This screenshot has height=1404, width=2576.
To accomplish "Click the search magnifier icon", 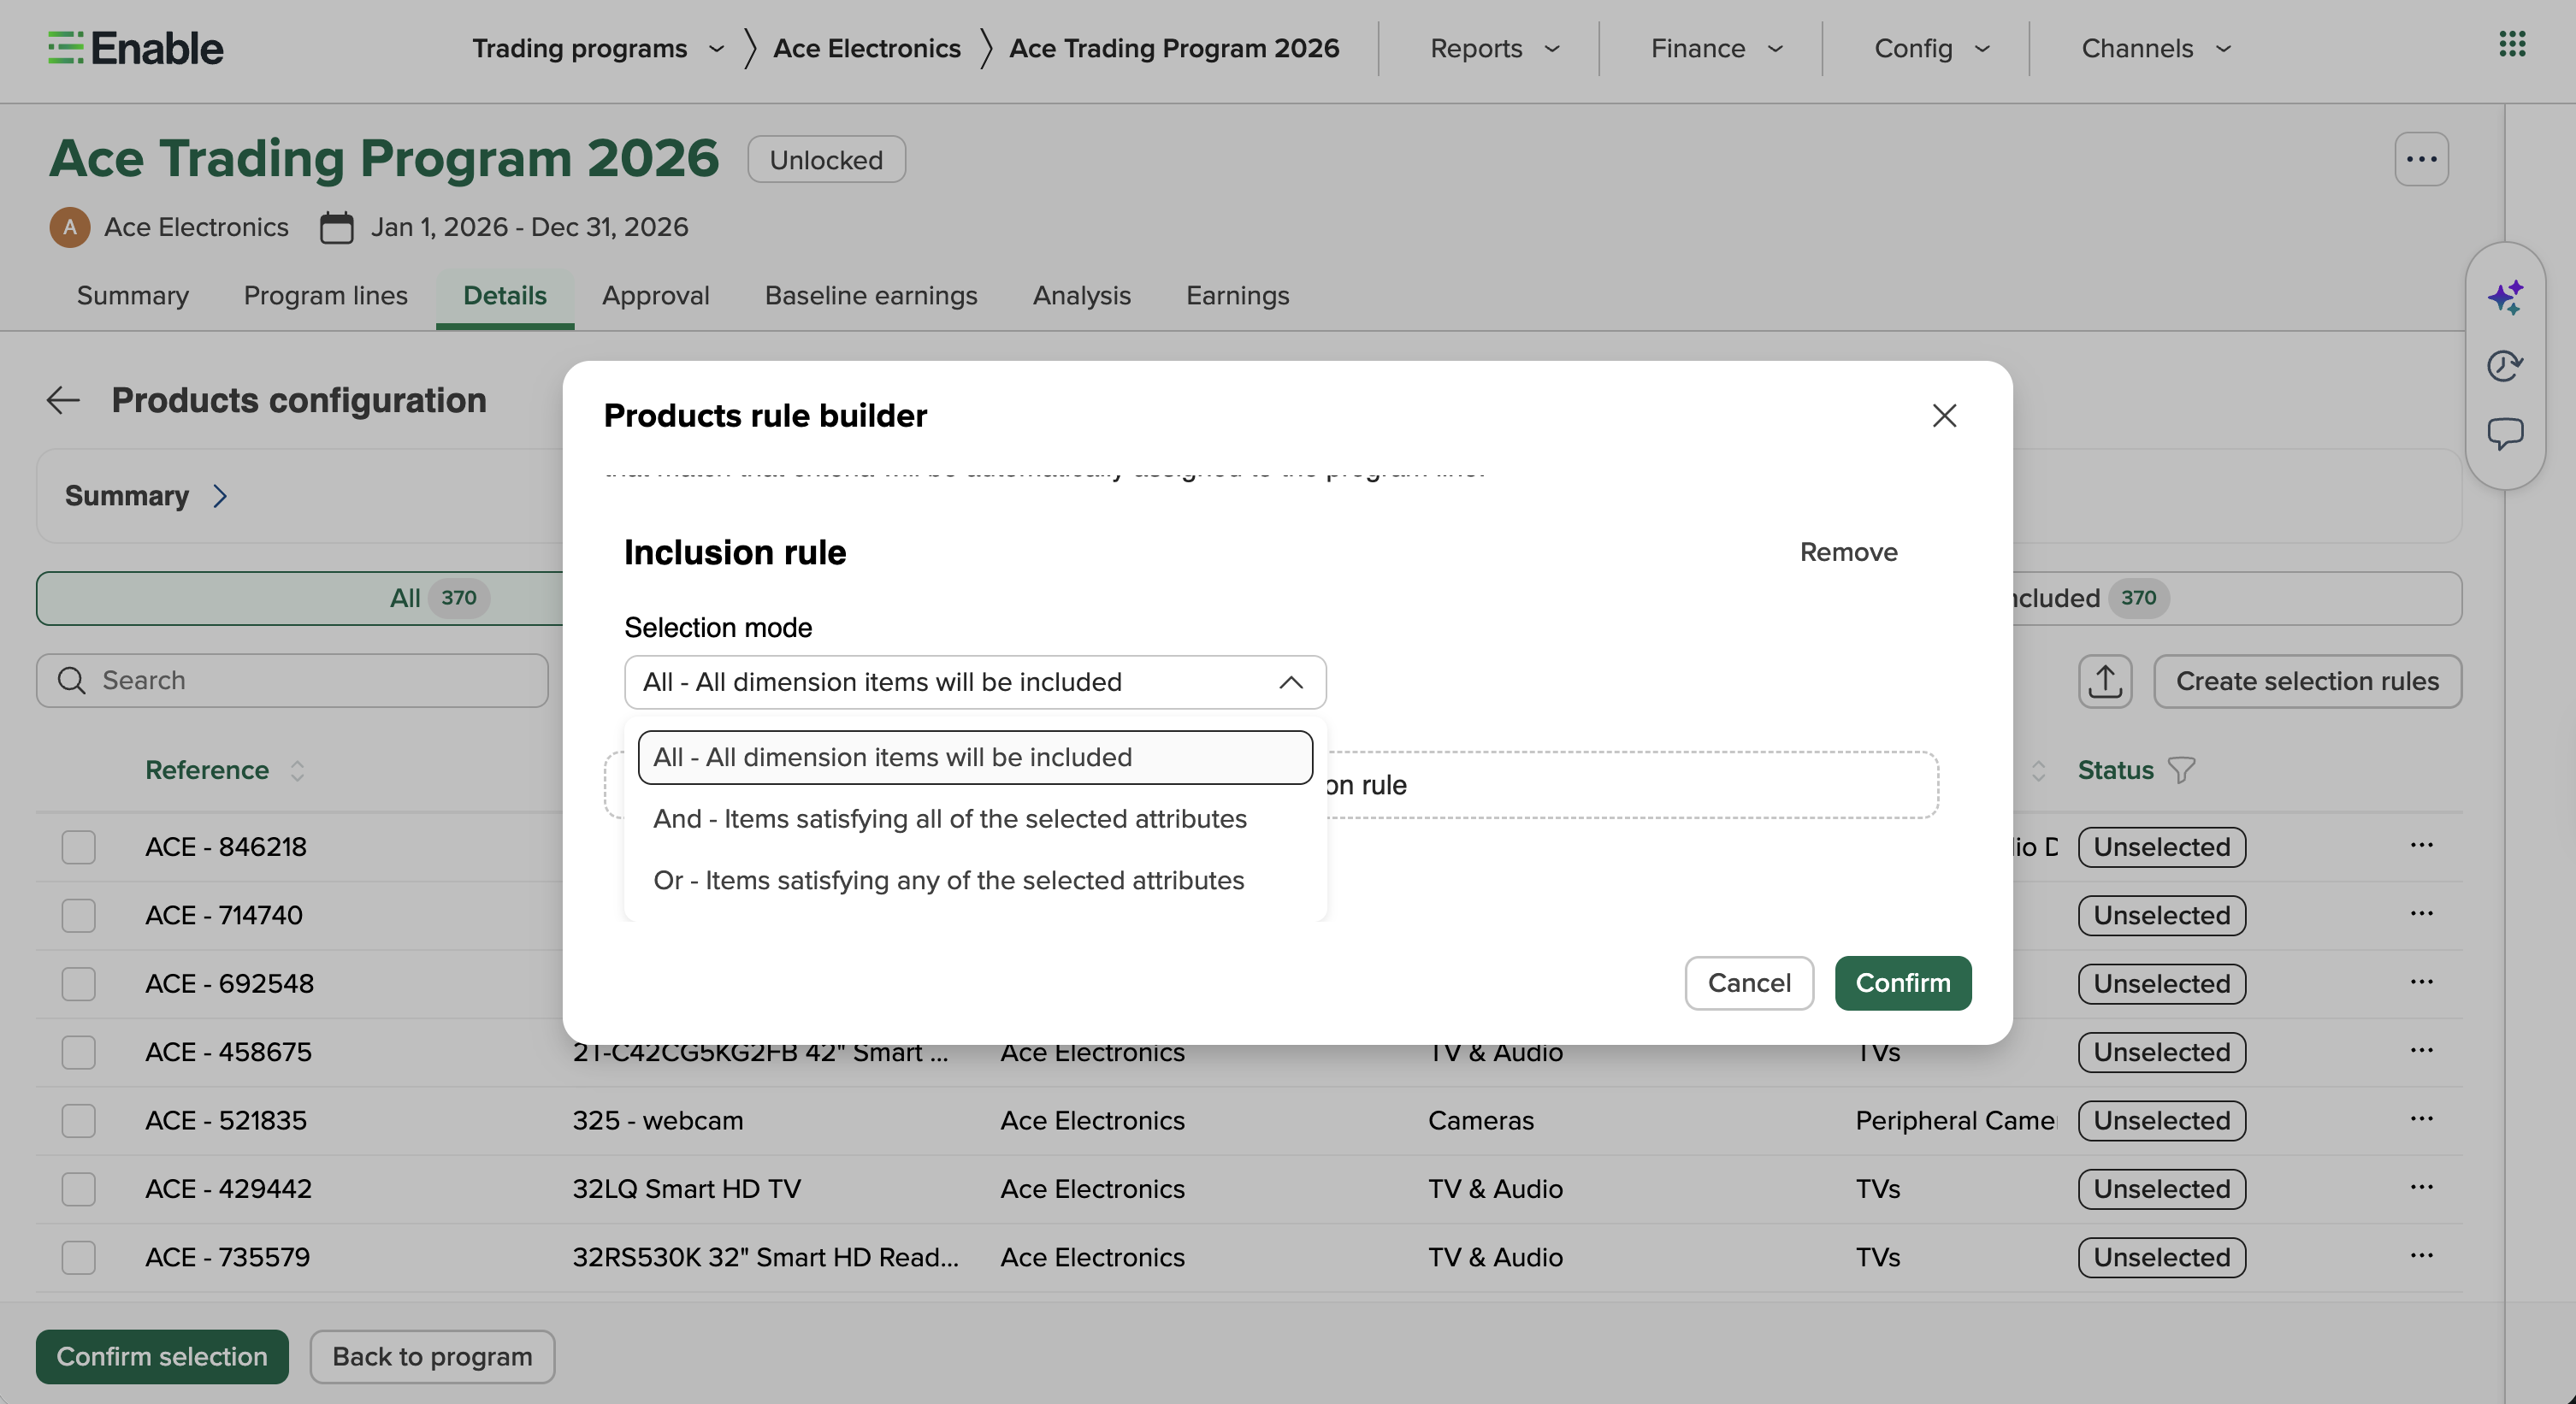I will pos(71,680).
